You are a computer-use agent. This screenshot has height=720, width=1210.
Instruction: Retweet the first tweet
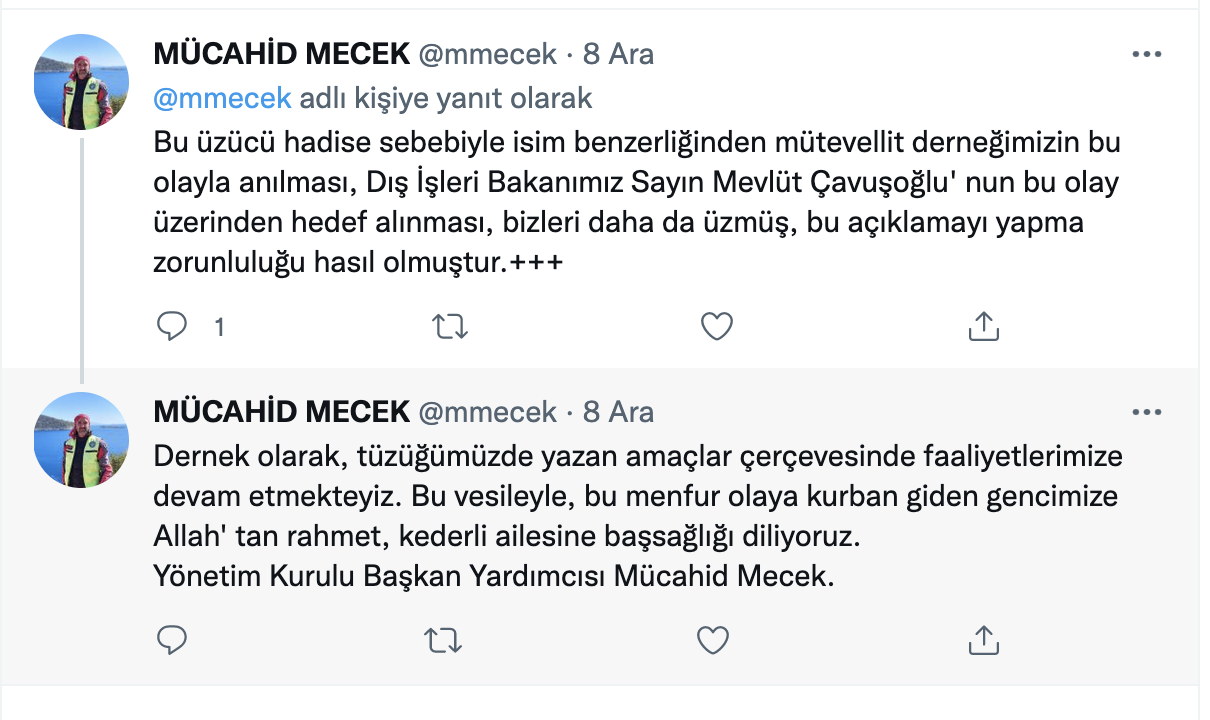(x=450, y=326)
